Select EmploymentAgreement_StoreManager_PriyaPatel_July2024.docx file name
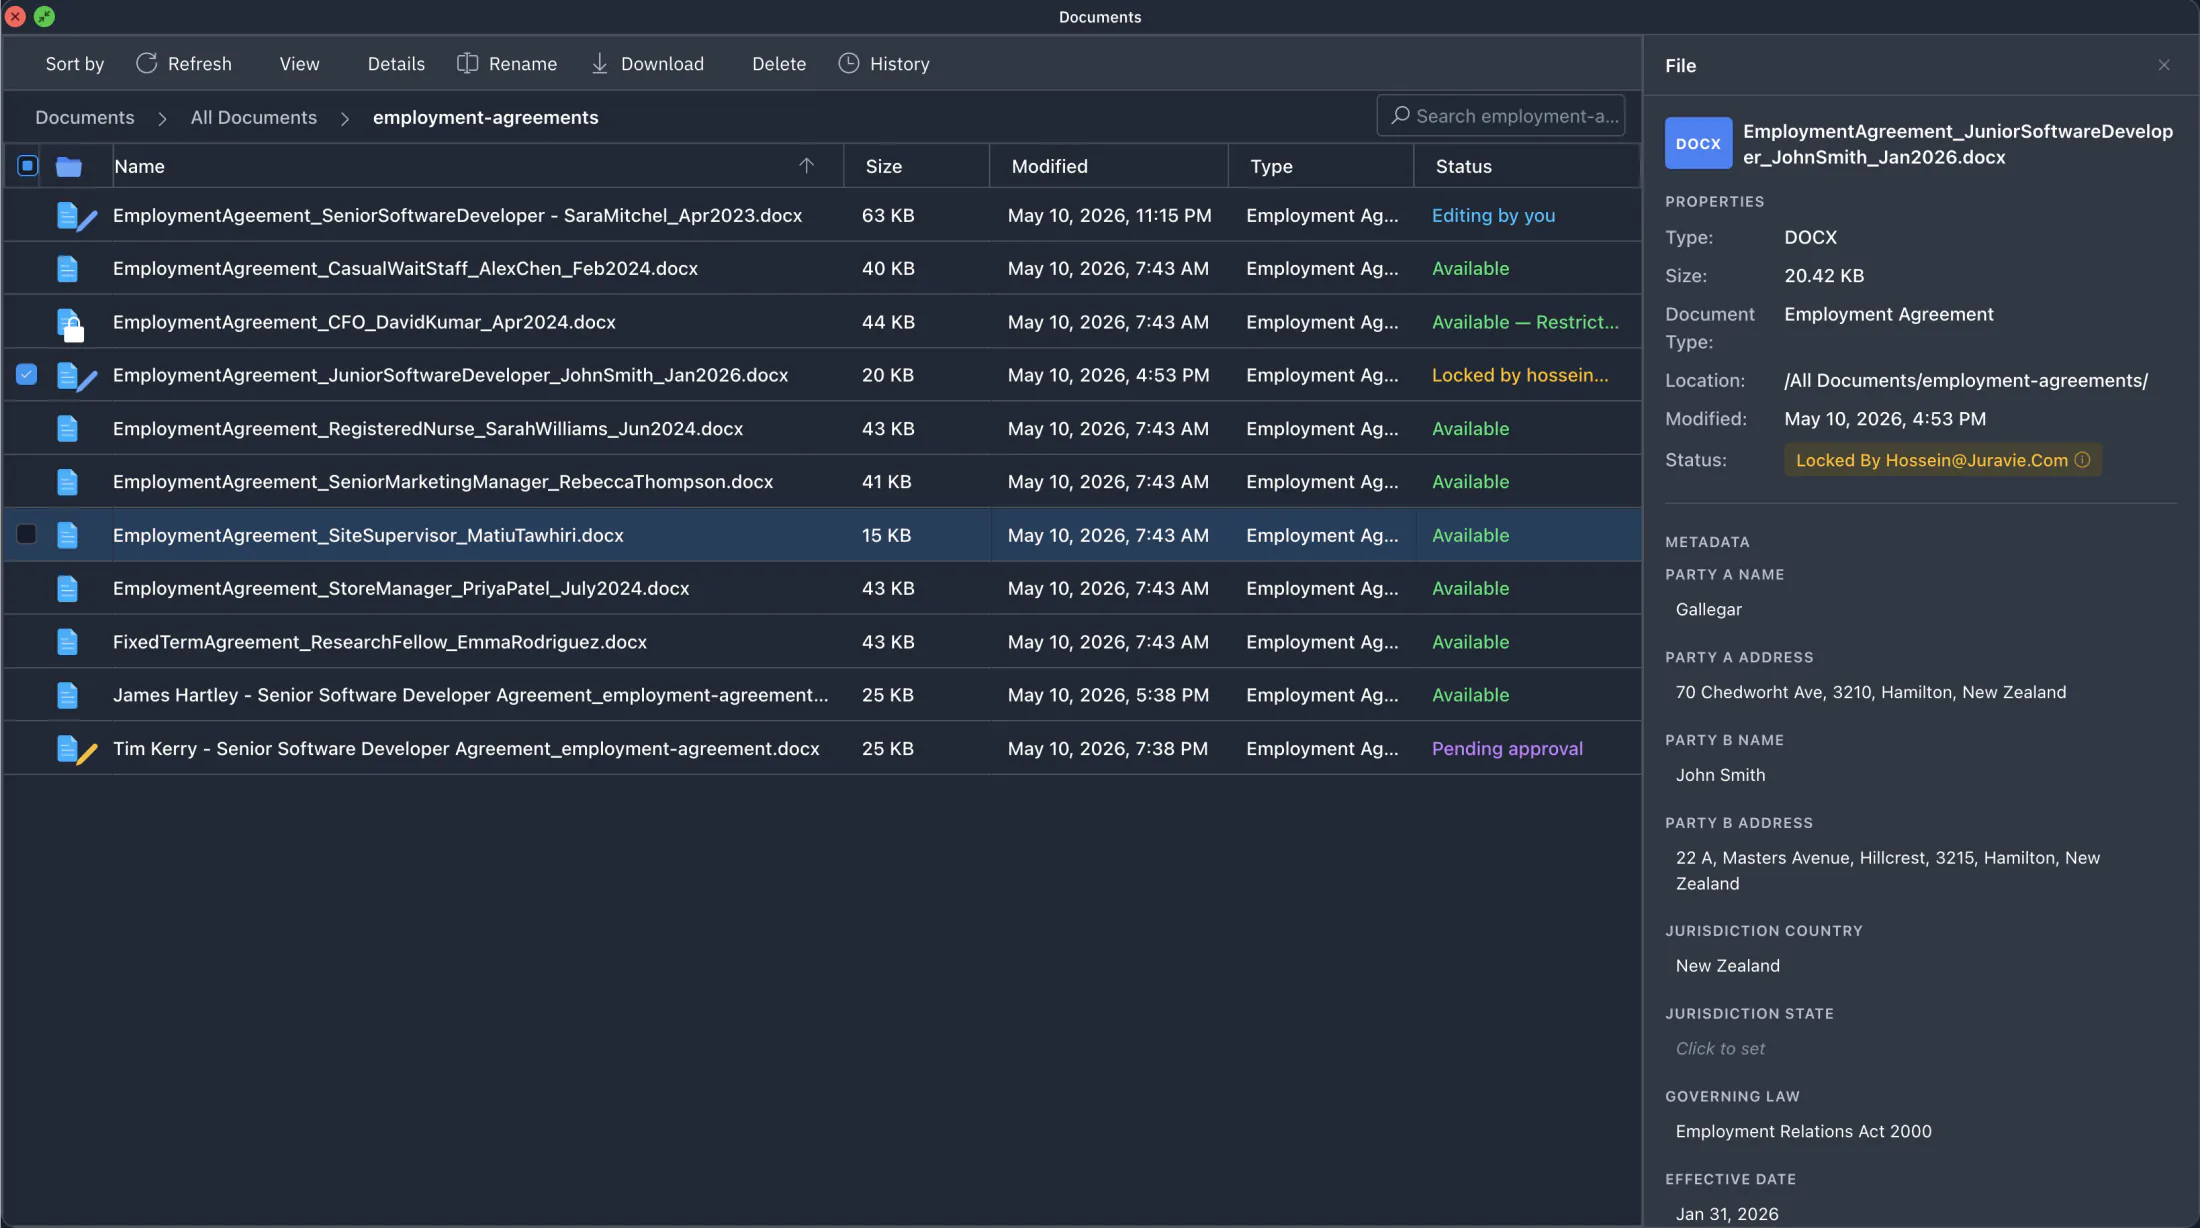 coord(401,588)
